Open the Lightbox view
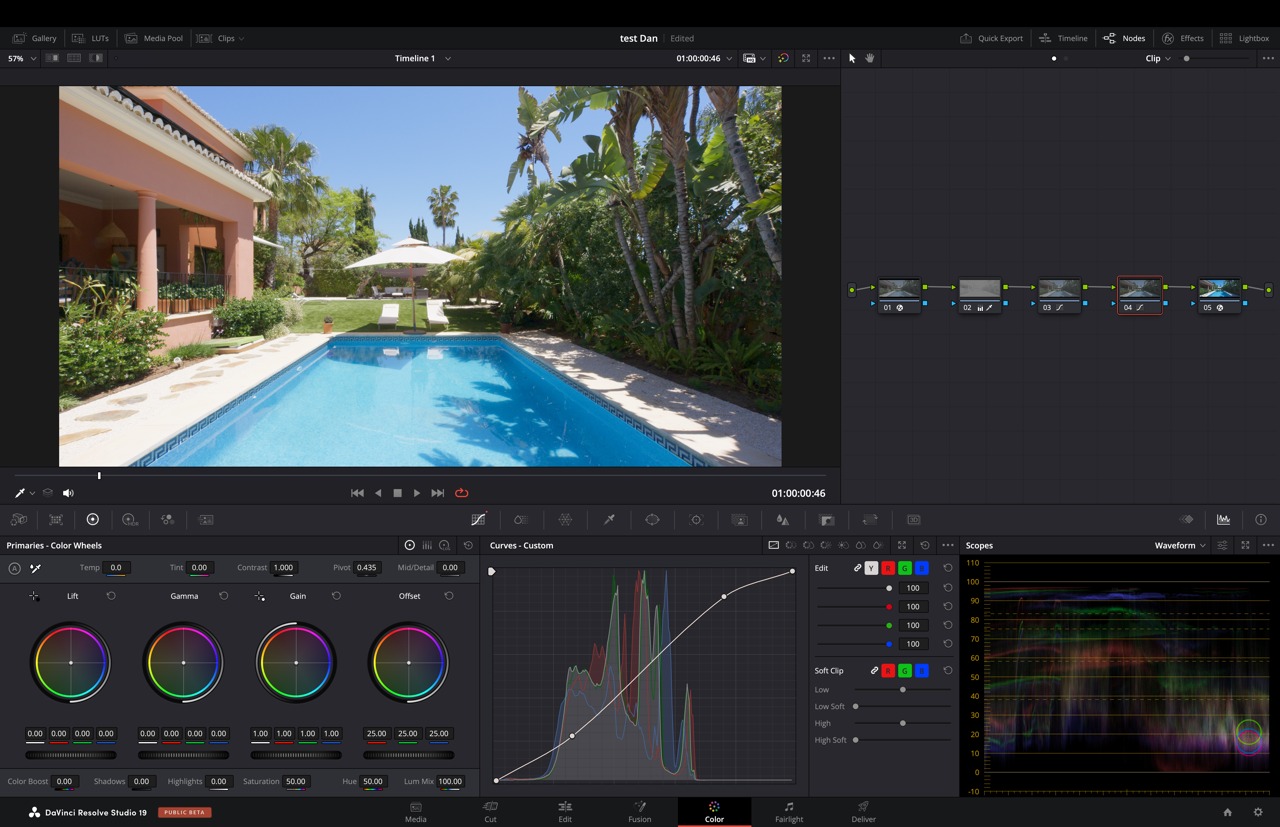The width and height of the screenshot is (1280, 827). [1245, 39]
